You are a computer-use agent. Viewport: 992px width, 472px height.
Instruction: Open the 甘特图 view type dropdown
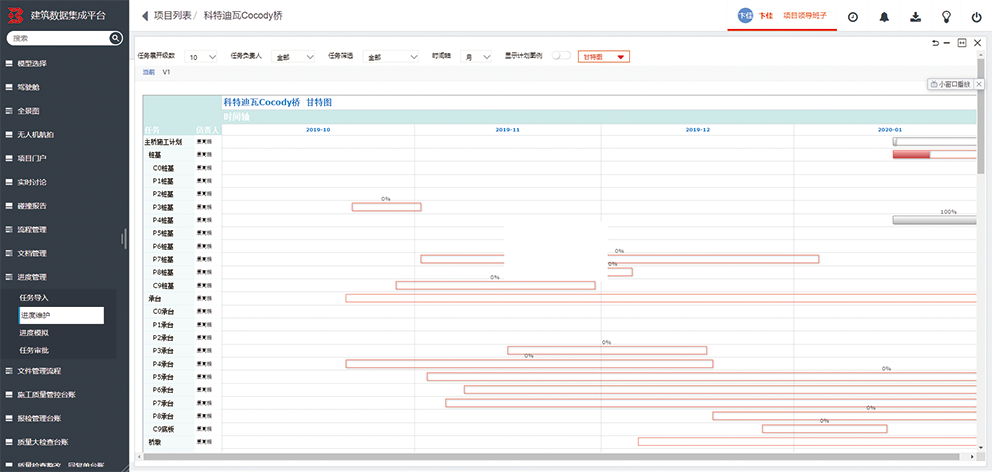click(x=603, y=57)
